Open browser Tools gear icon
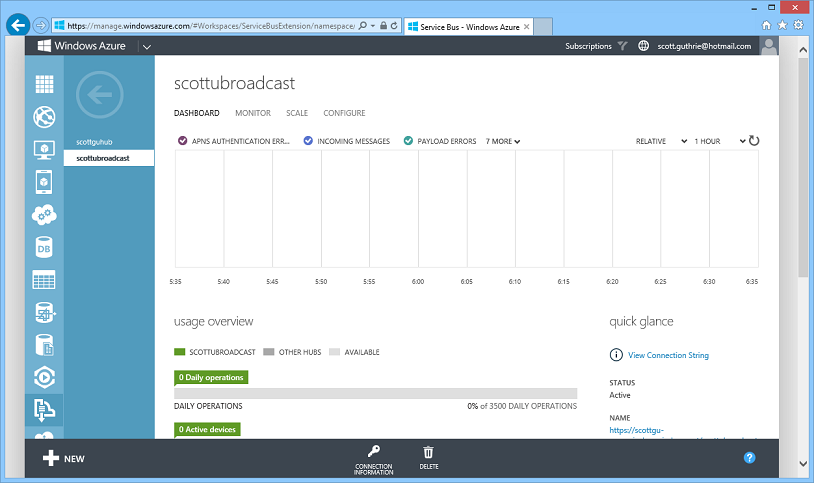The height and width of the screenshot is (483, 814). 798,25
